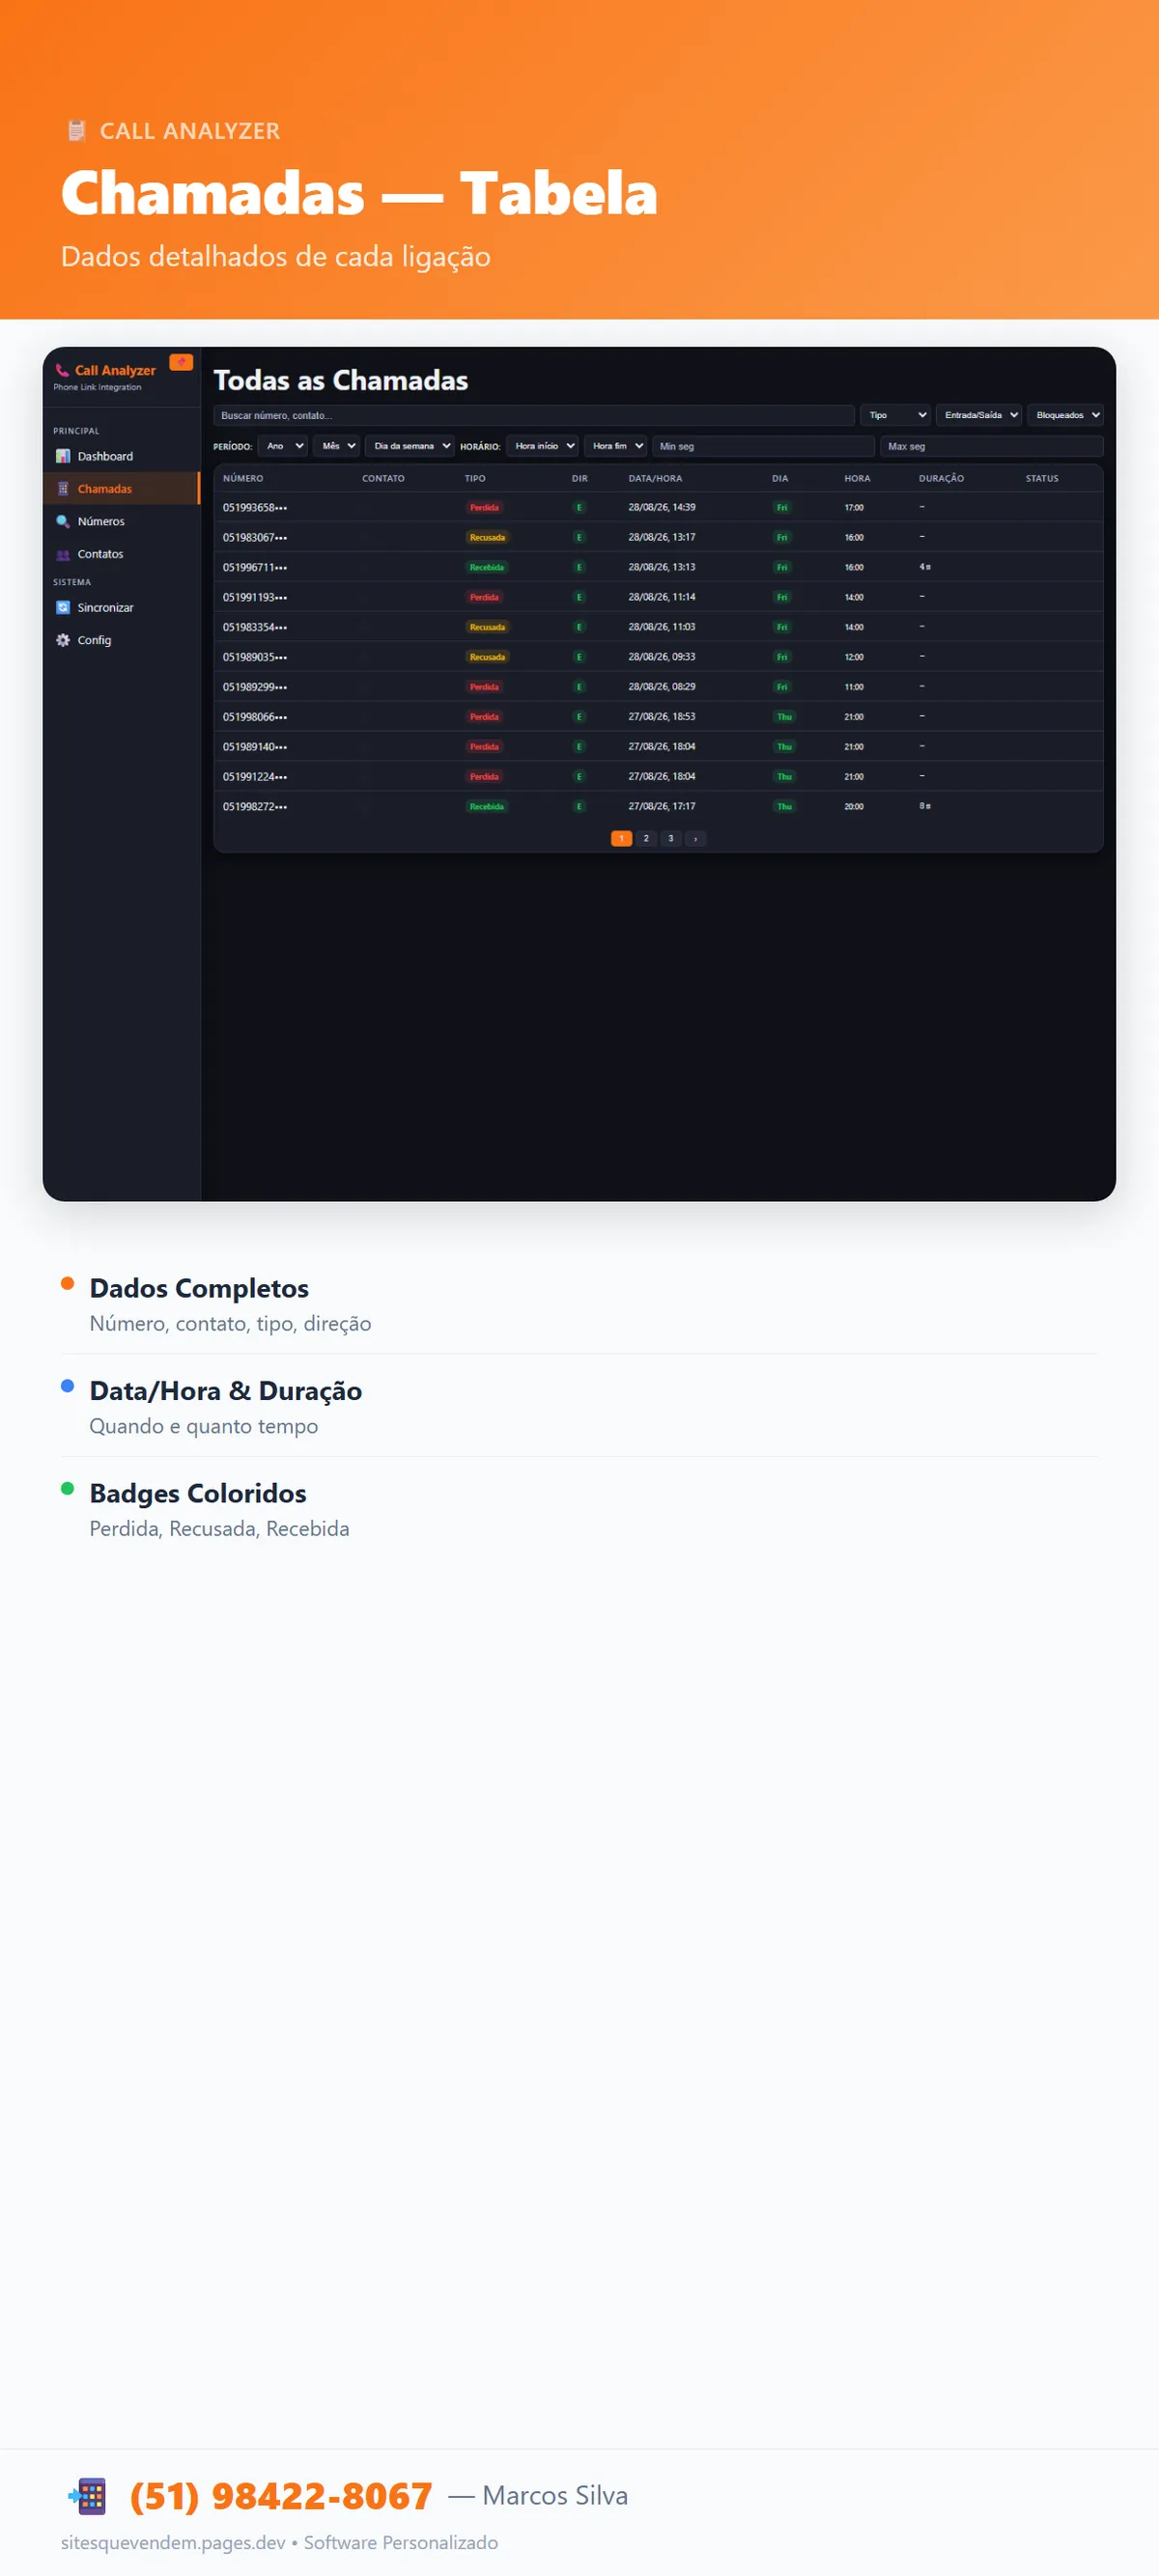
Task: Click the Perdida badge for 051993658
Action: (x=484, y=507)
